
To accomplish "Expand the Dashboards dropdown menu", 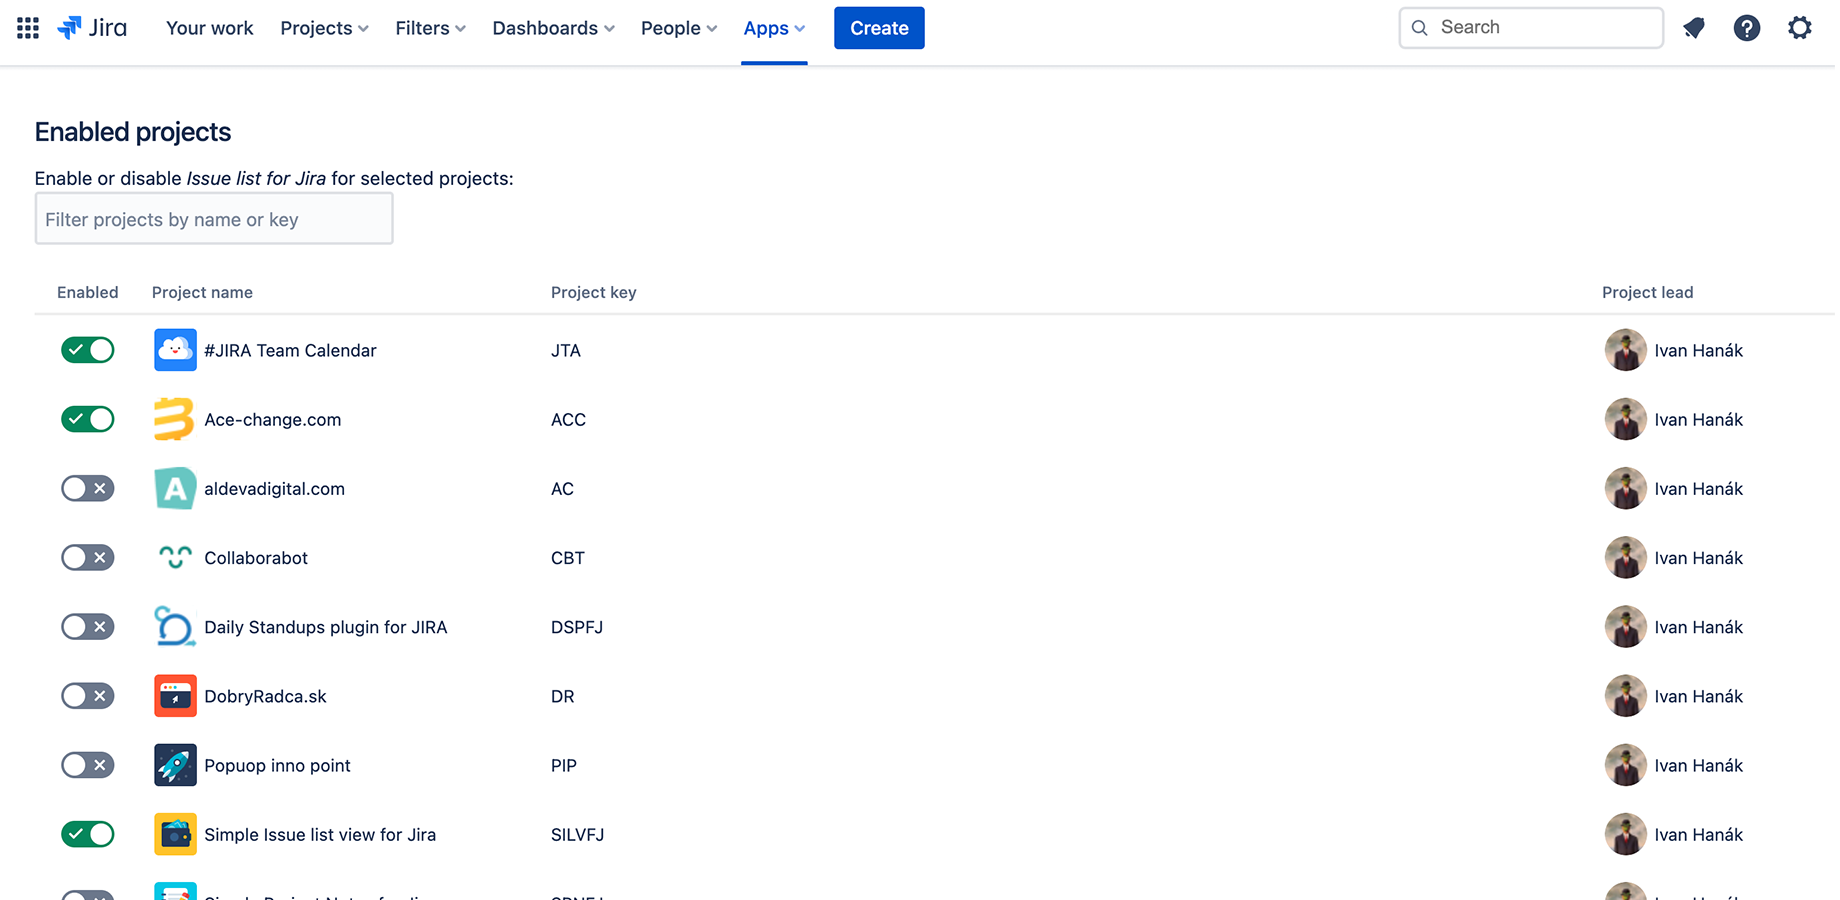I will point(553,28).
